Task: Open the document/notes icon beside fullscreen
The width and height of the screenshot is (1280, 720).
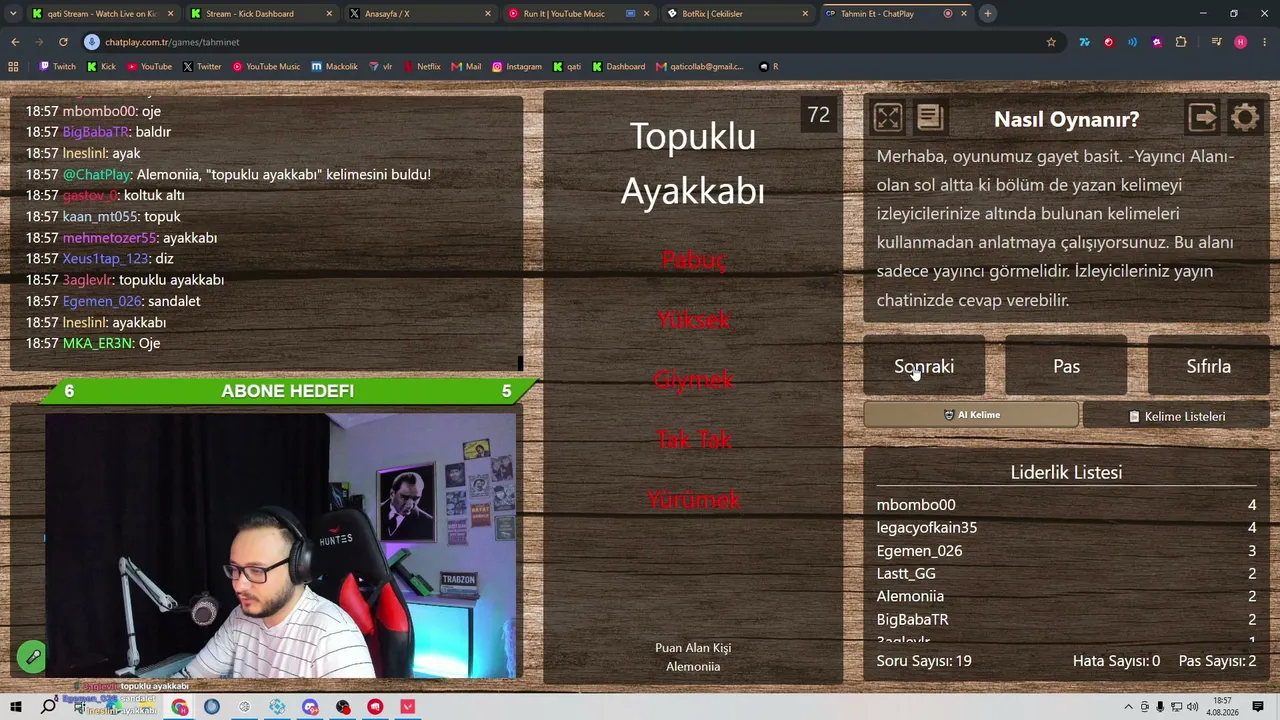Action: (930, 118)
